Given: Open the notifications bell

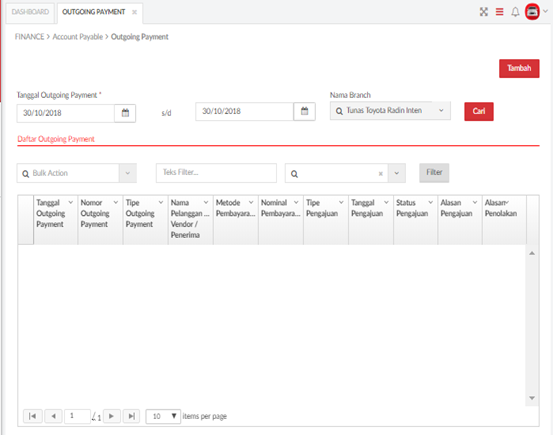Looking at the screenshot, I should (515, 12).
